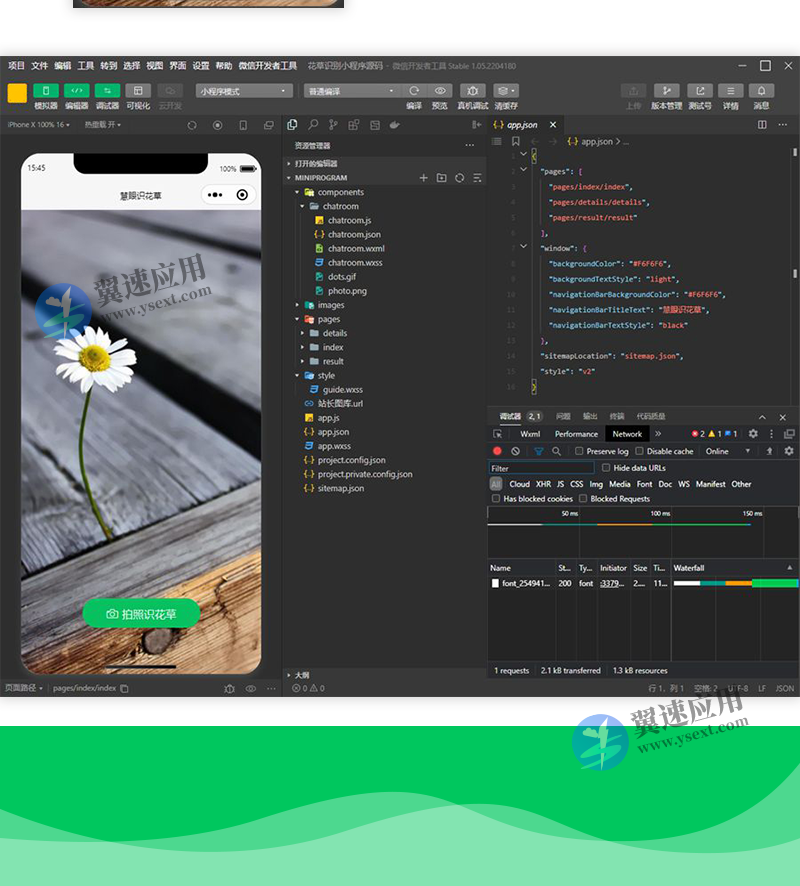Open the 预览 preview eye icon
The height and width of the screenshot is (886, 800).
coord(439,91)
